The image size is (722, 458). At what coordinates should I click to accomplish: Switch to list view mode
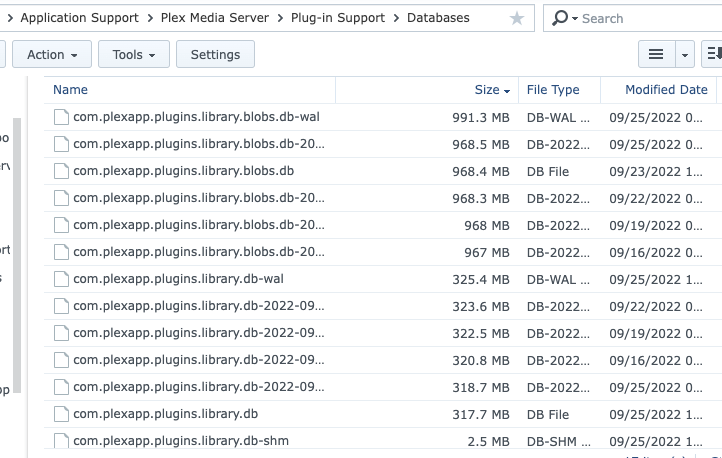pyautogui.click(x=656, y=55)
